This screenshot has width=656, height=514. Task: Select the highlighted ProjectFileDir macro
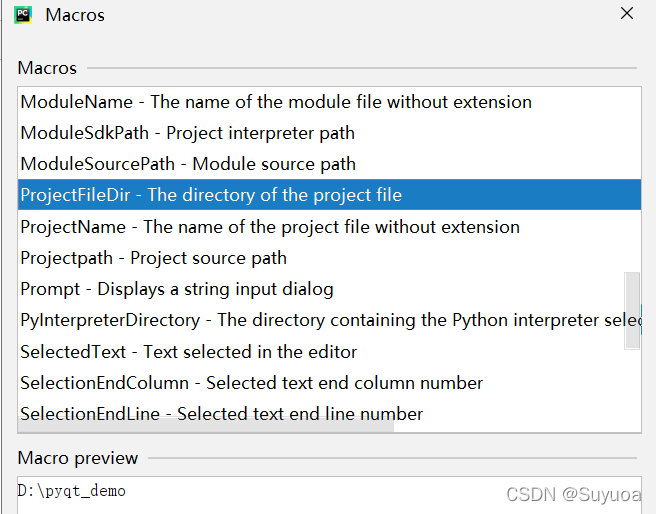pyautogui.click(x=211, y=195)
